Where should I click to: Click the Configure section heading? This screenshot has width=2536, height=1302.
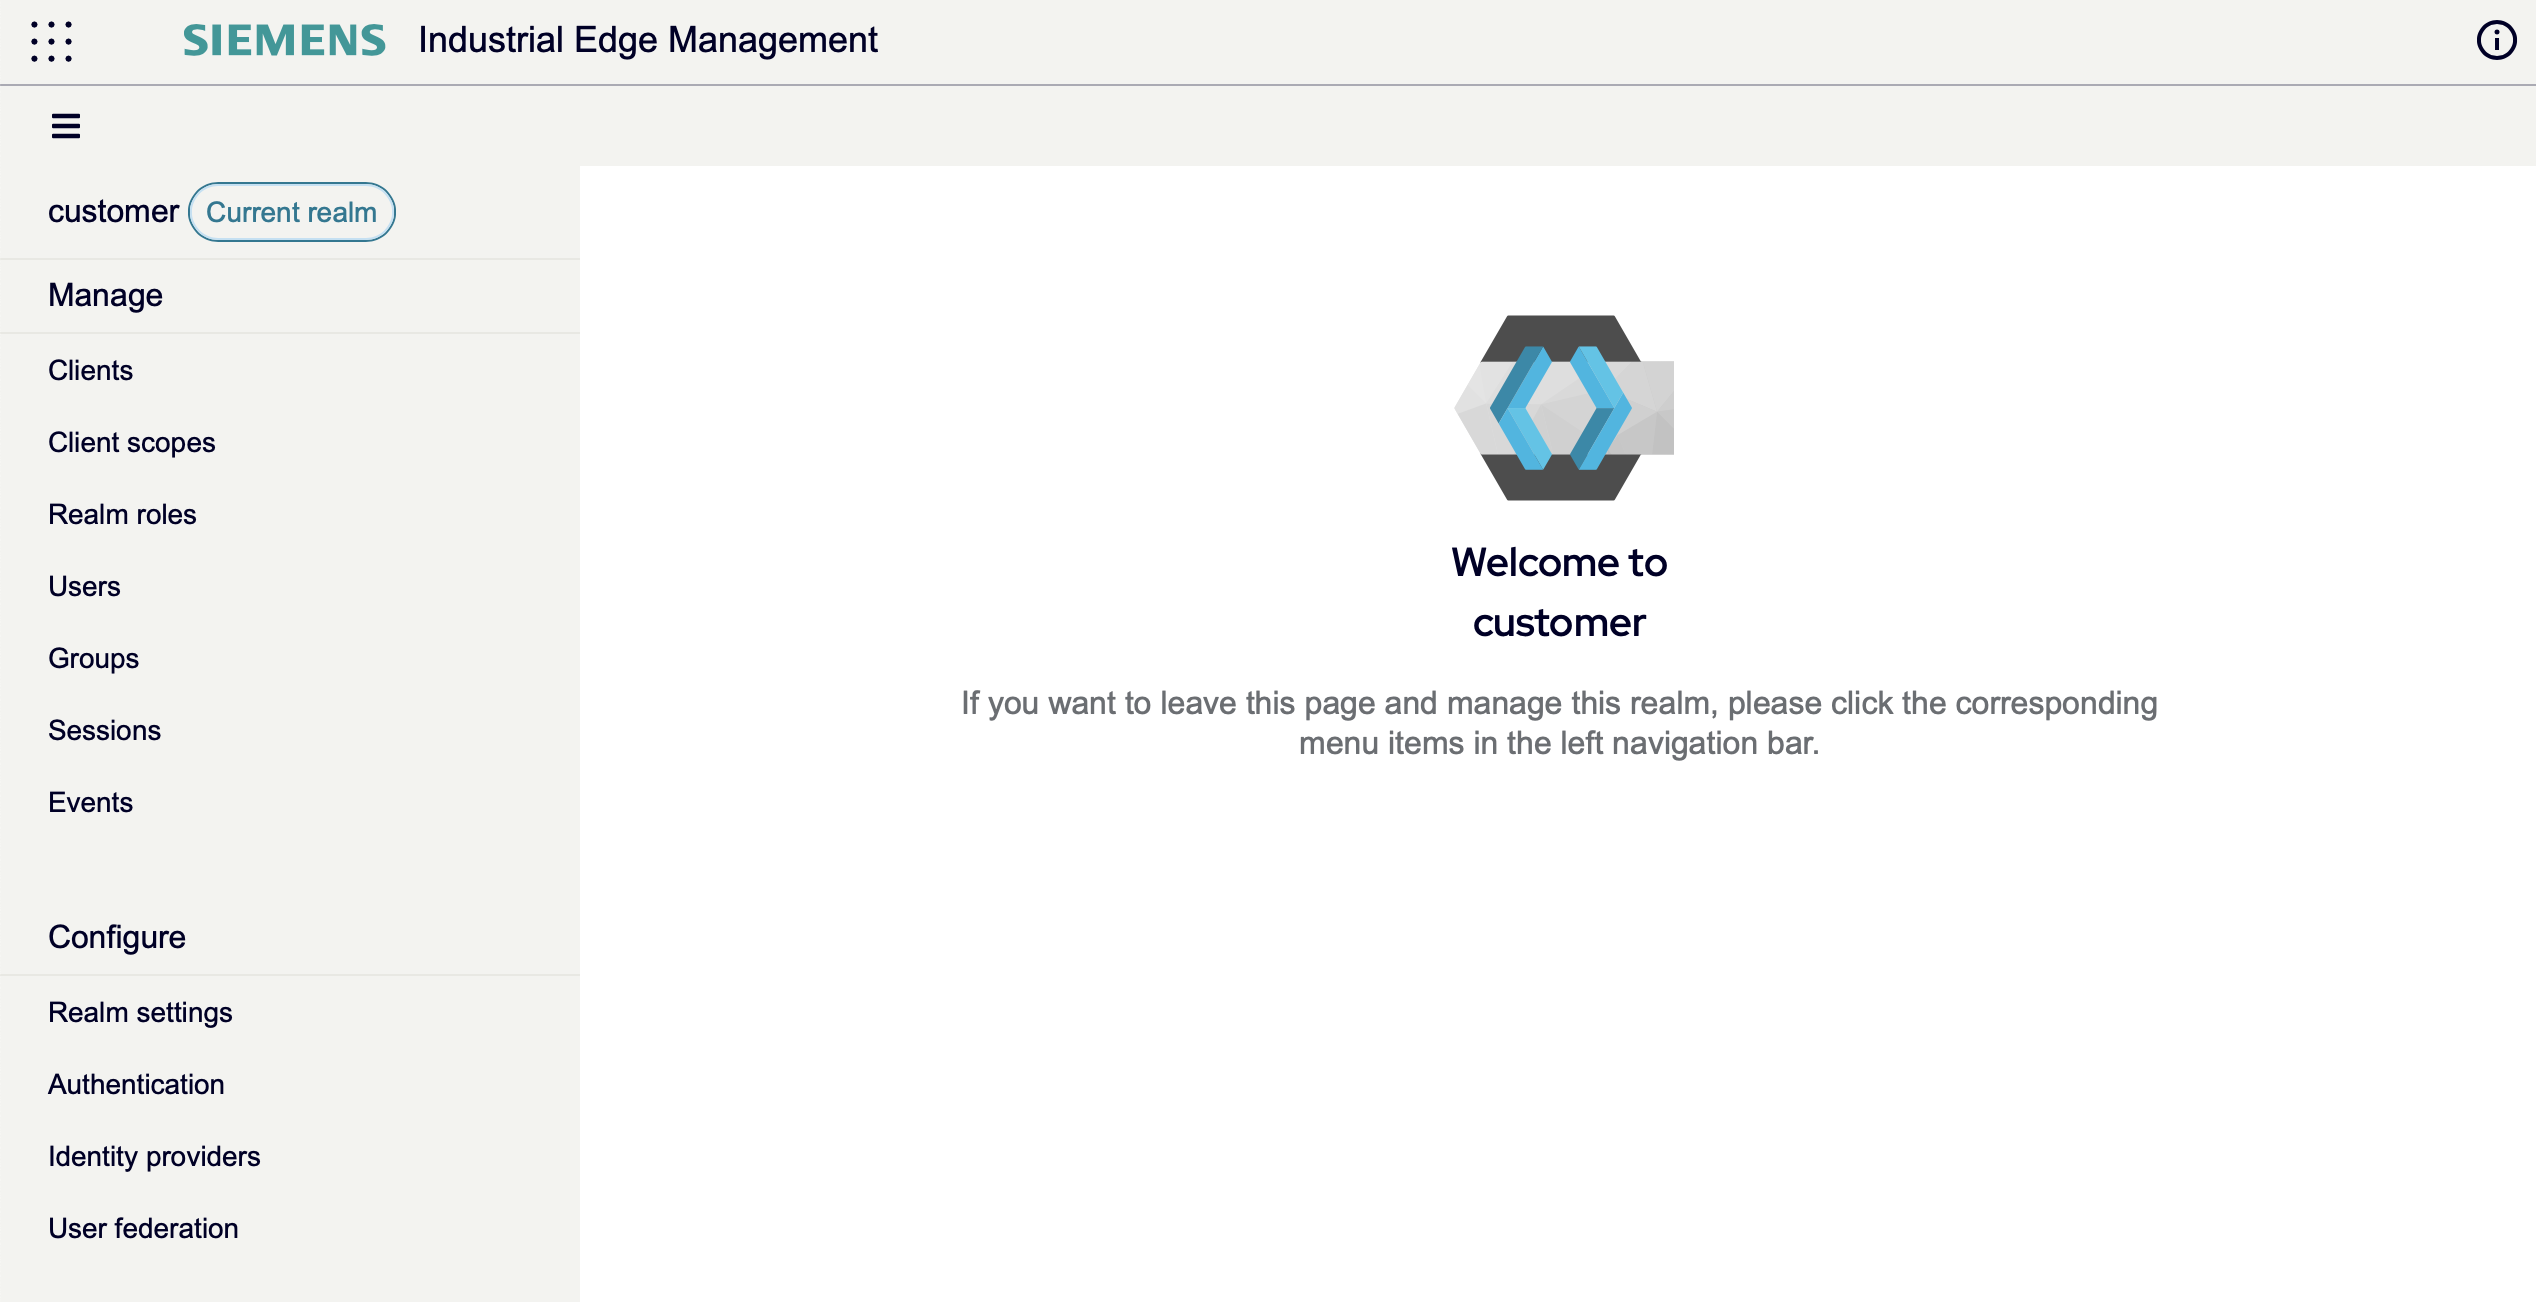(x=117, y=937)
